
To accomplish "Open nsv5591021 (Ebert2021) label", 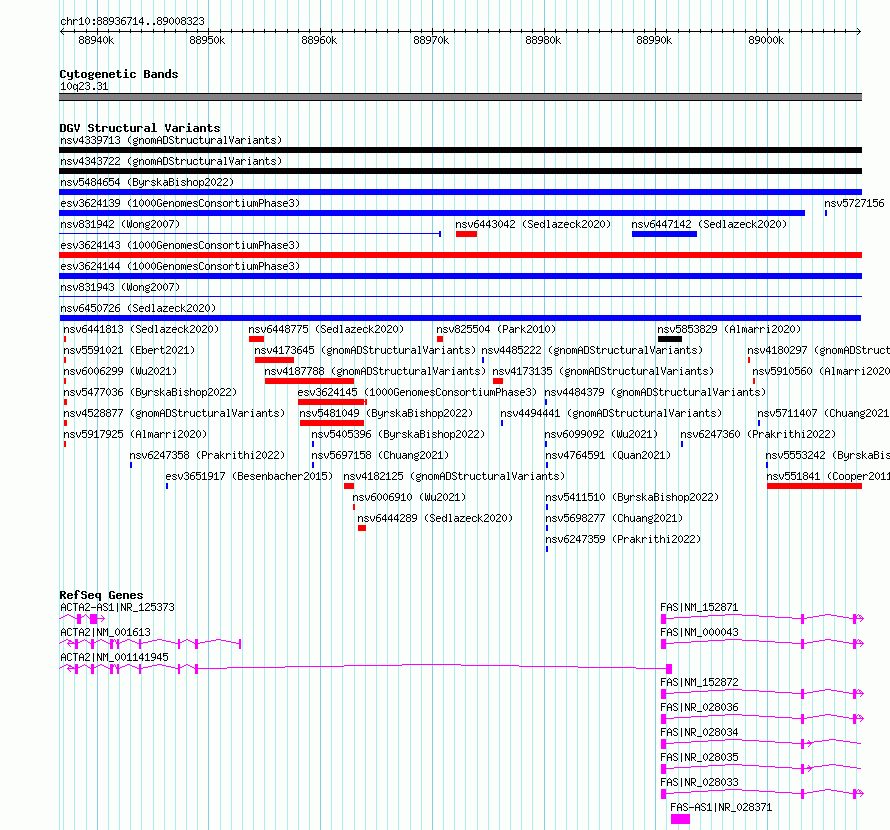I will pos(129,350).
